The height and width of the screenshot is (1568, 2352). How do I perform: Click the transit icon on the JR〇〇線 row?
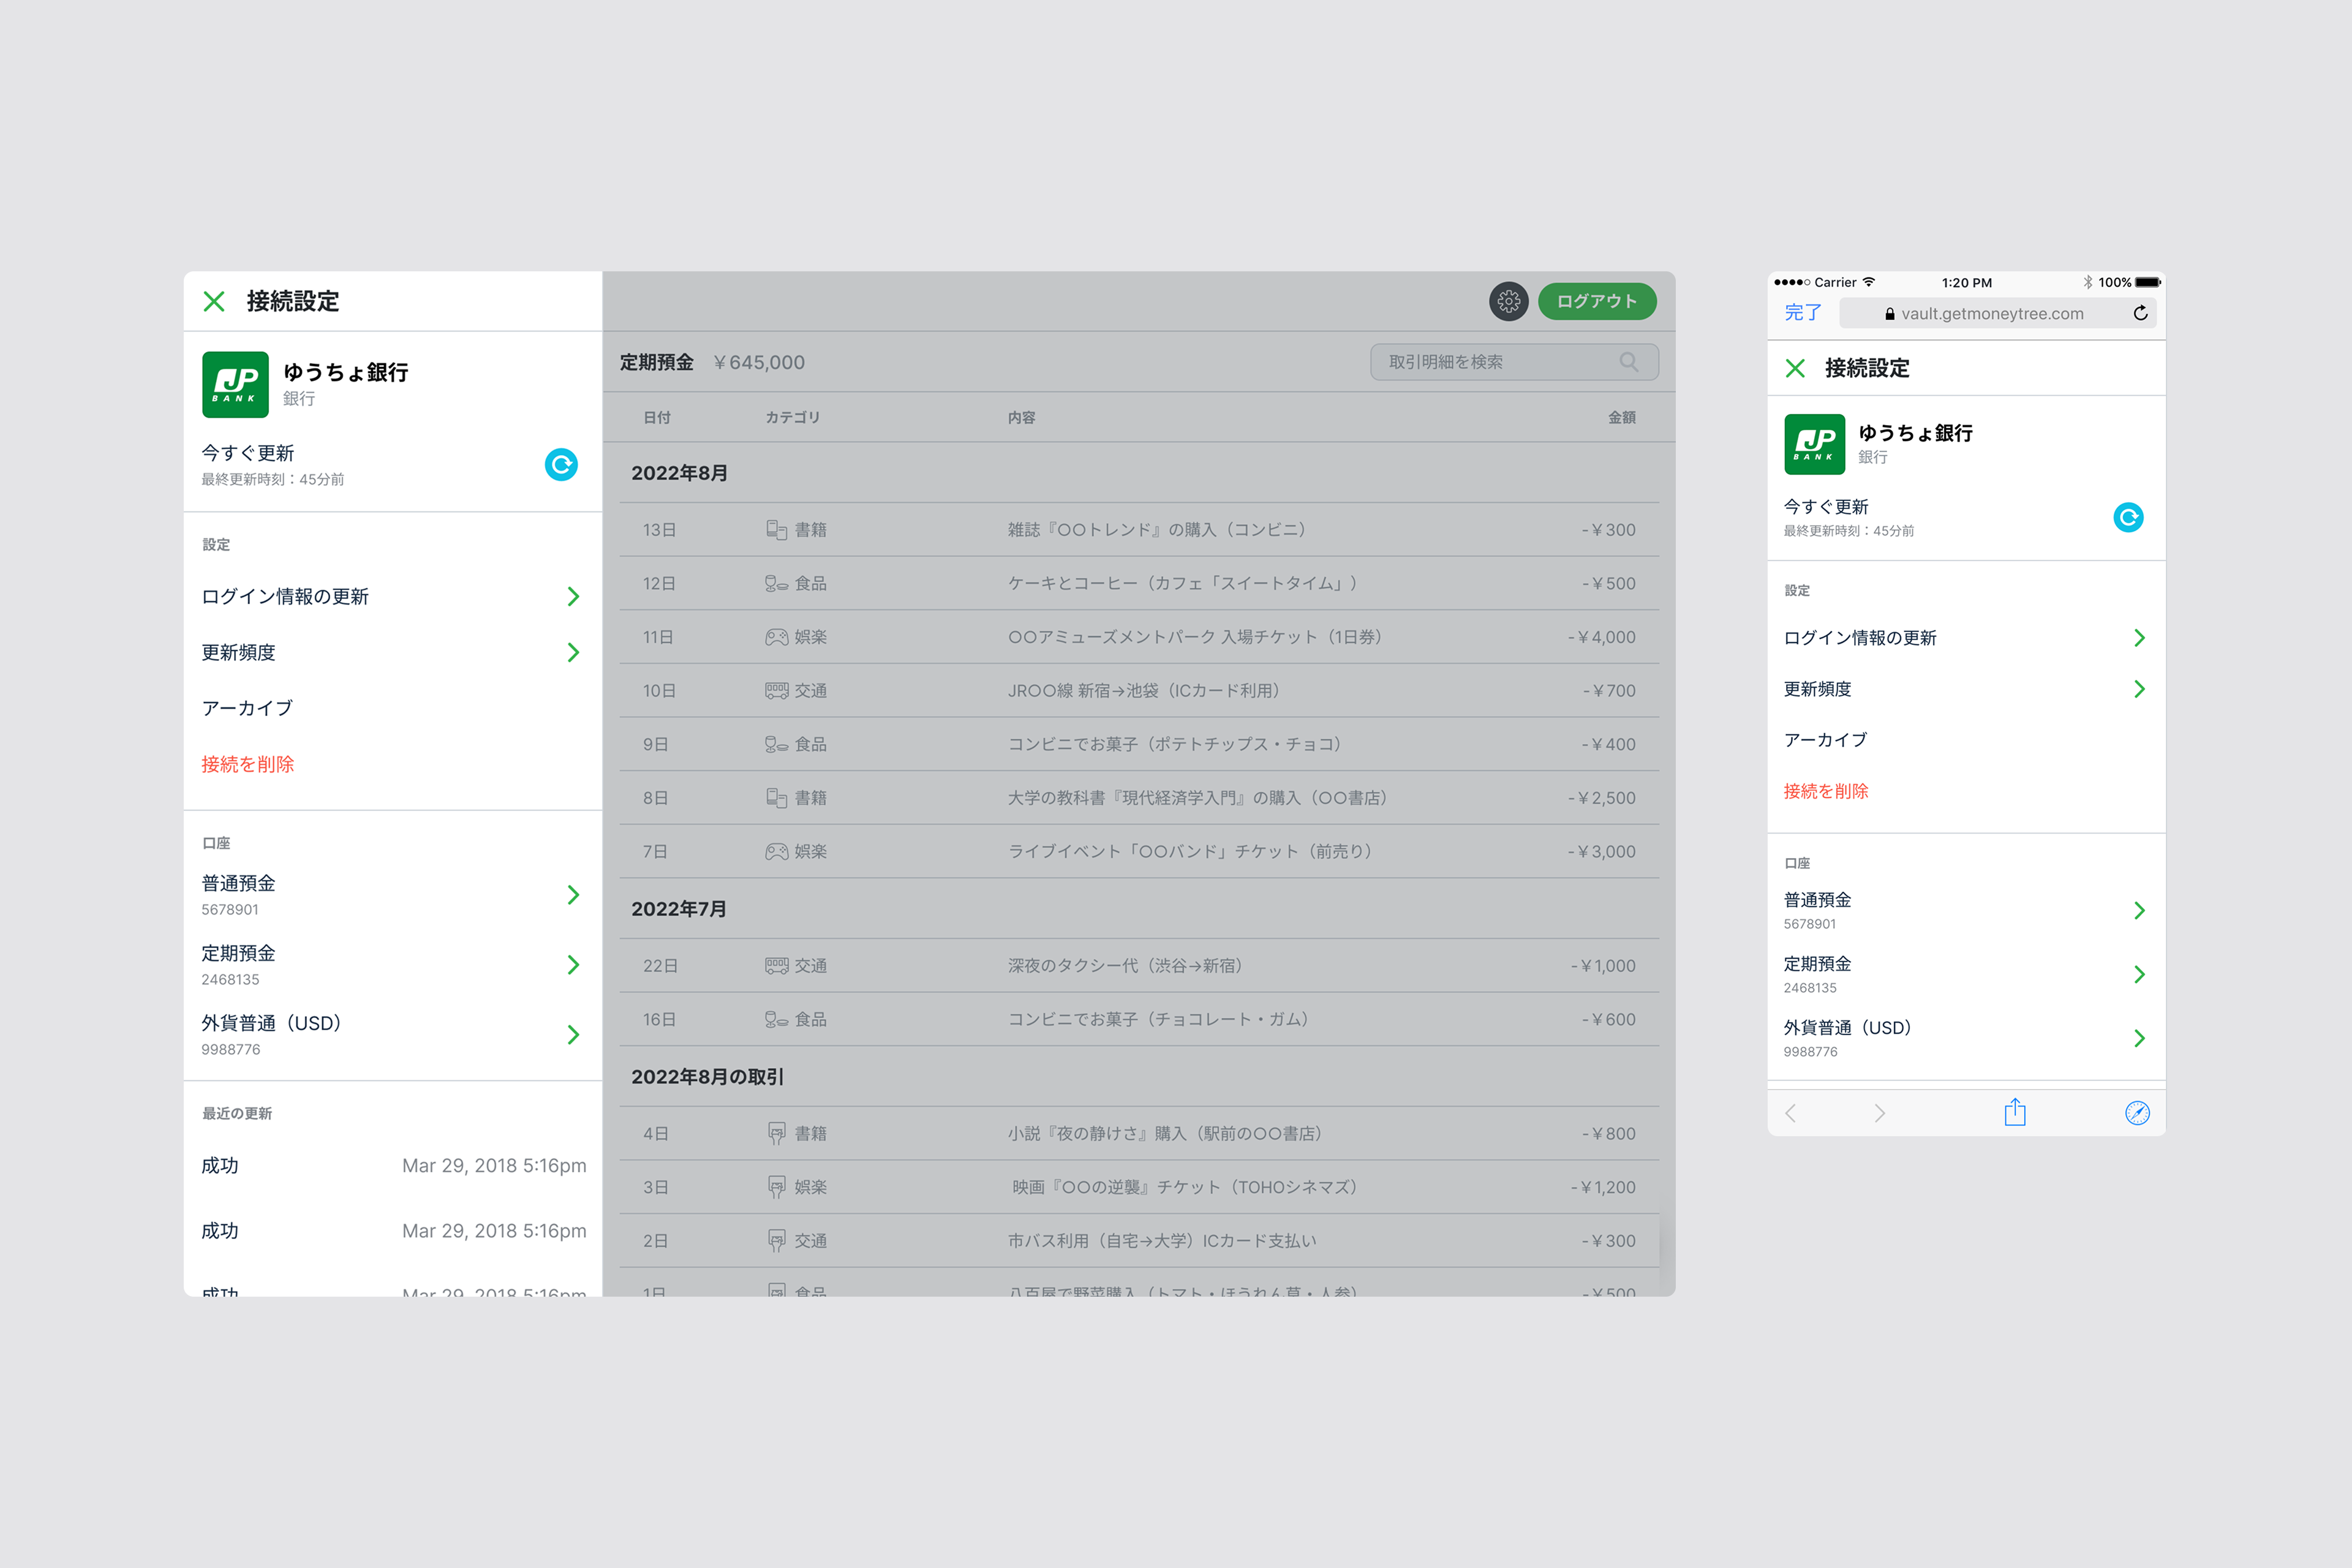776,690
